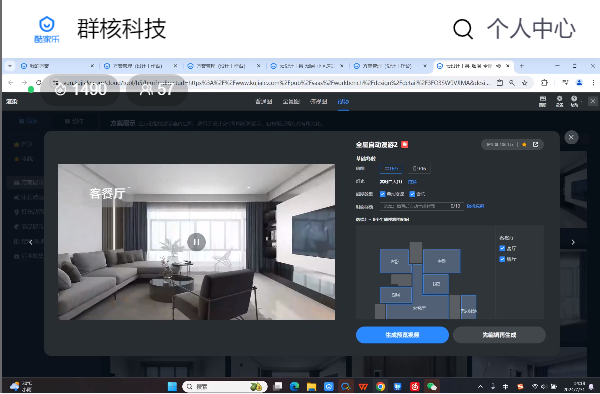Click the blue 生成预览视频 button

pyautogui.click(x=402, y=335)
